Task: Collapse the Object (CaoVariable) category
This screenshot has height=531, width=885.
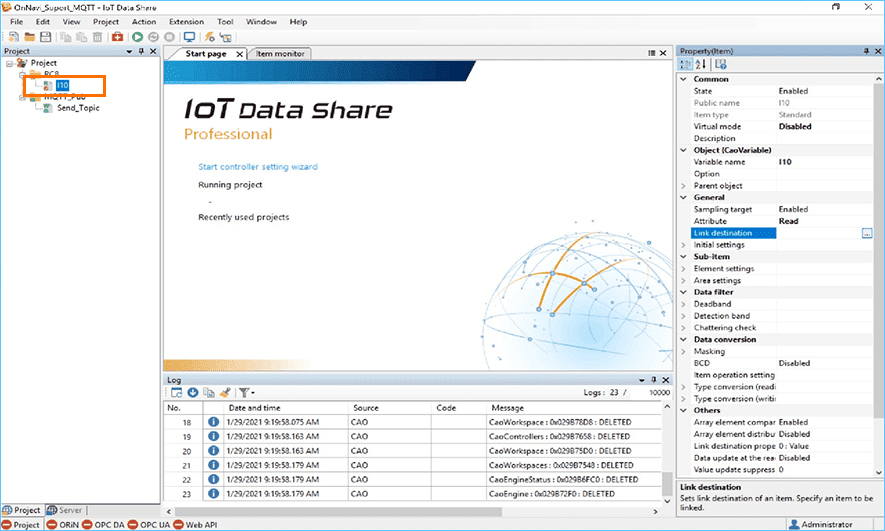Action: pos(684,150)
